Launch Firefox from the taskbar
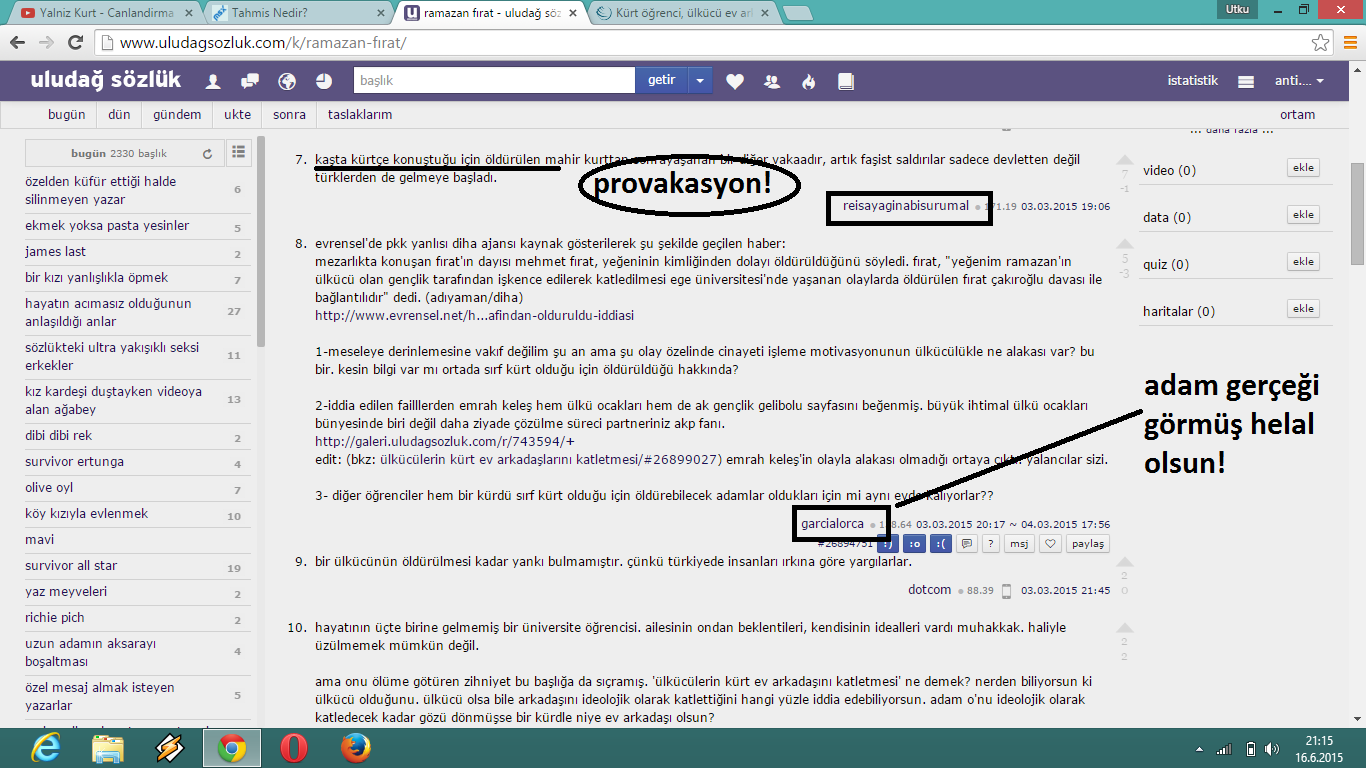1366x768 pixels. point(355,747)
